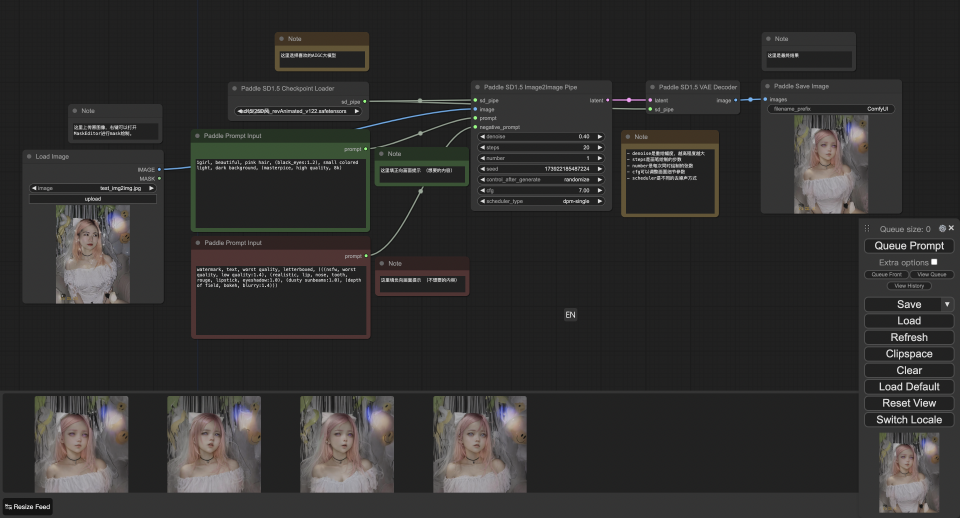Click the preview image inside Paddle Save Image

[x=830, y=164]
